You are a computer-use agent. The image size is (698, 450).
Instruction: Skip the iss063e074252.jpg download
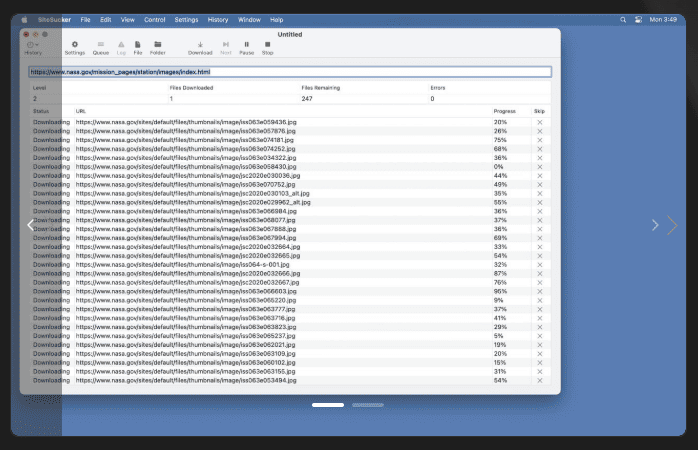coord(540,149)
